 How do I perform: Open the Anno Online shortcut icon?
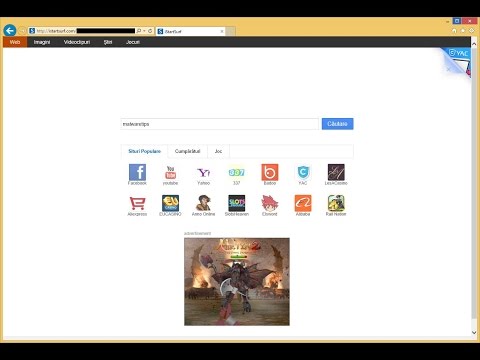pos(203,203)
